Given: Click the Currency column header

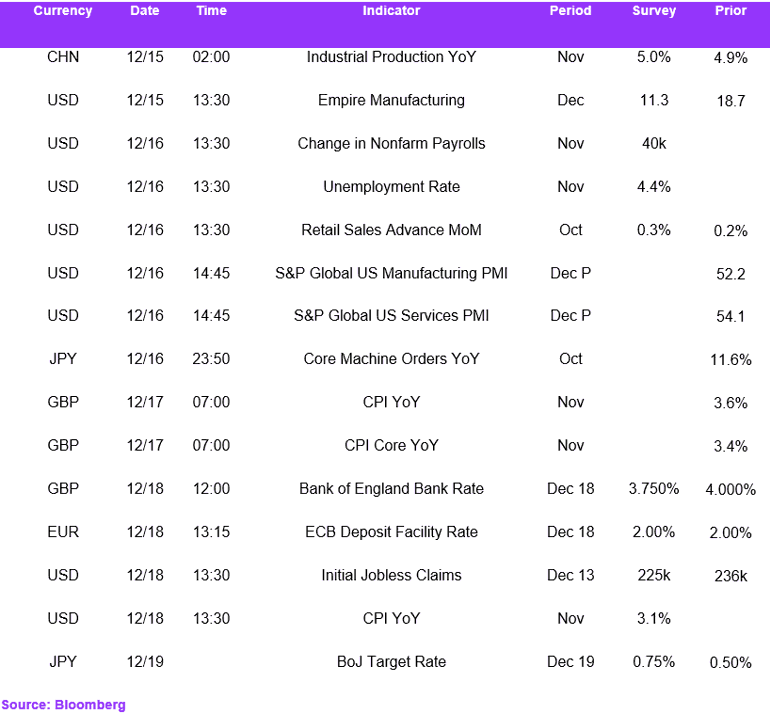Looking at the screenshot, I should pyautogui.click(x=63, y=11).
